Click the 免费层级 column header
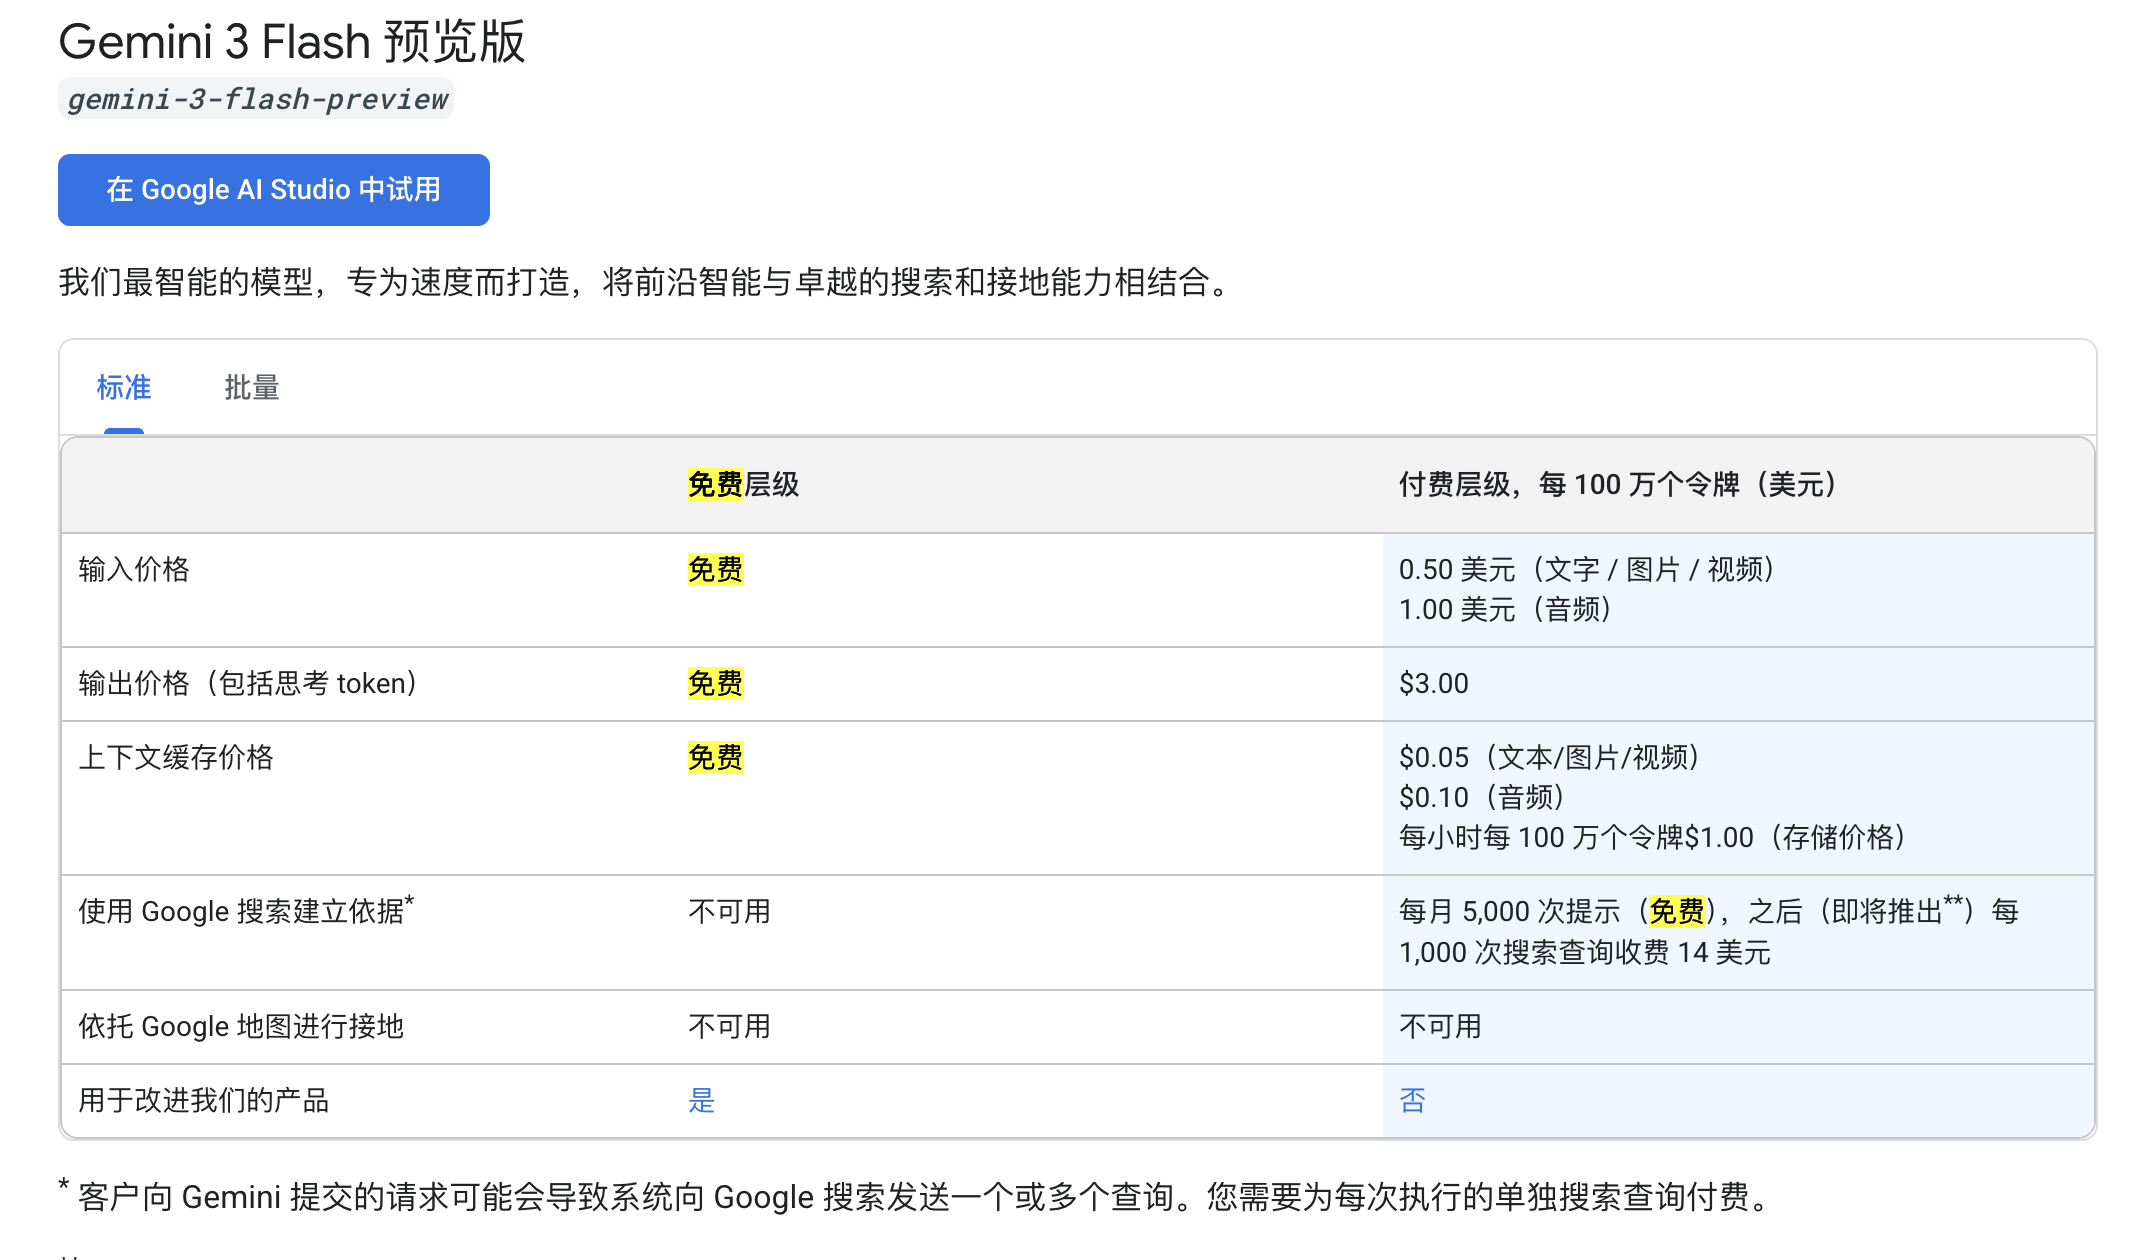Image resolution: width=2144 pixels, height=1260 pixels. point(744,485)
